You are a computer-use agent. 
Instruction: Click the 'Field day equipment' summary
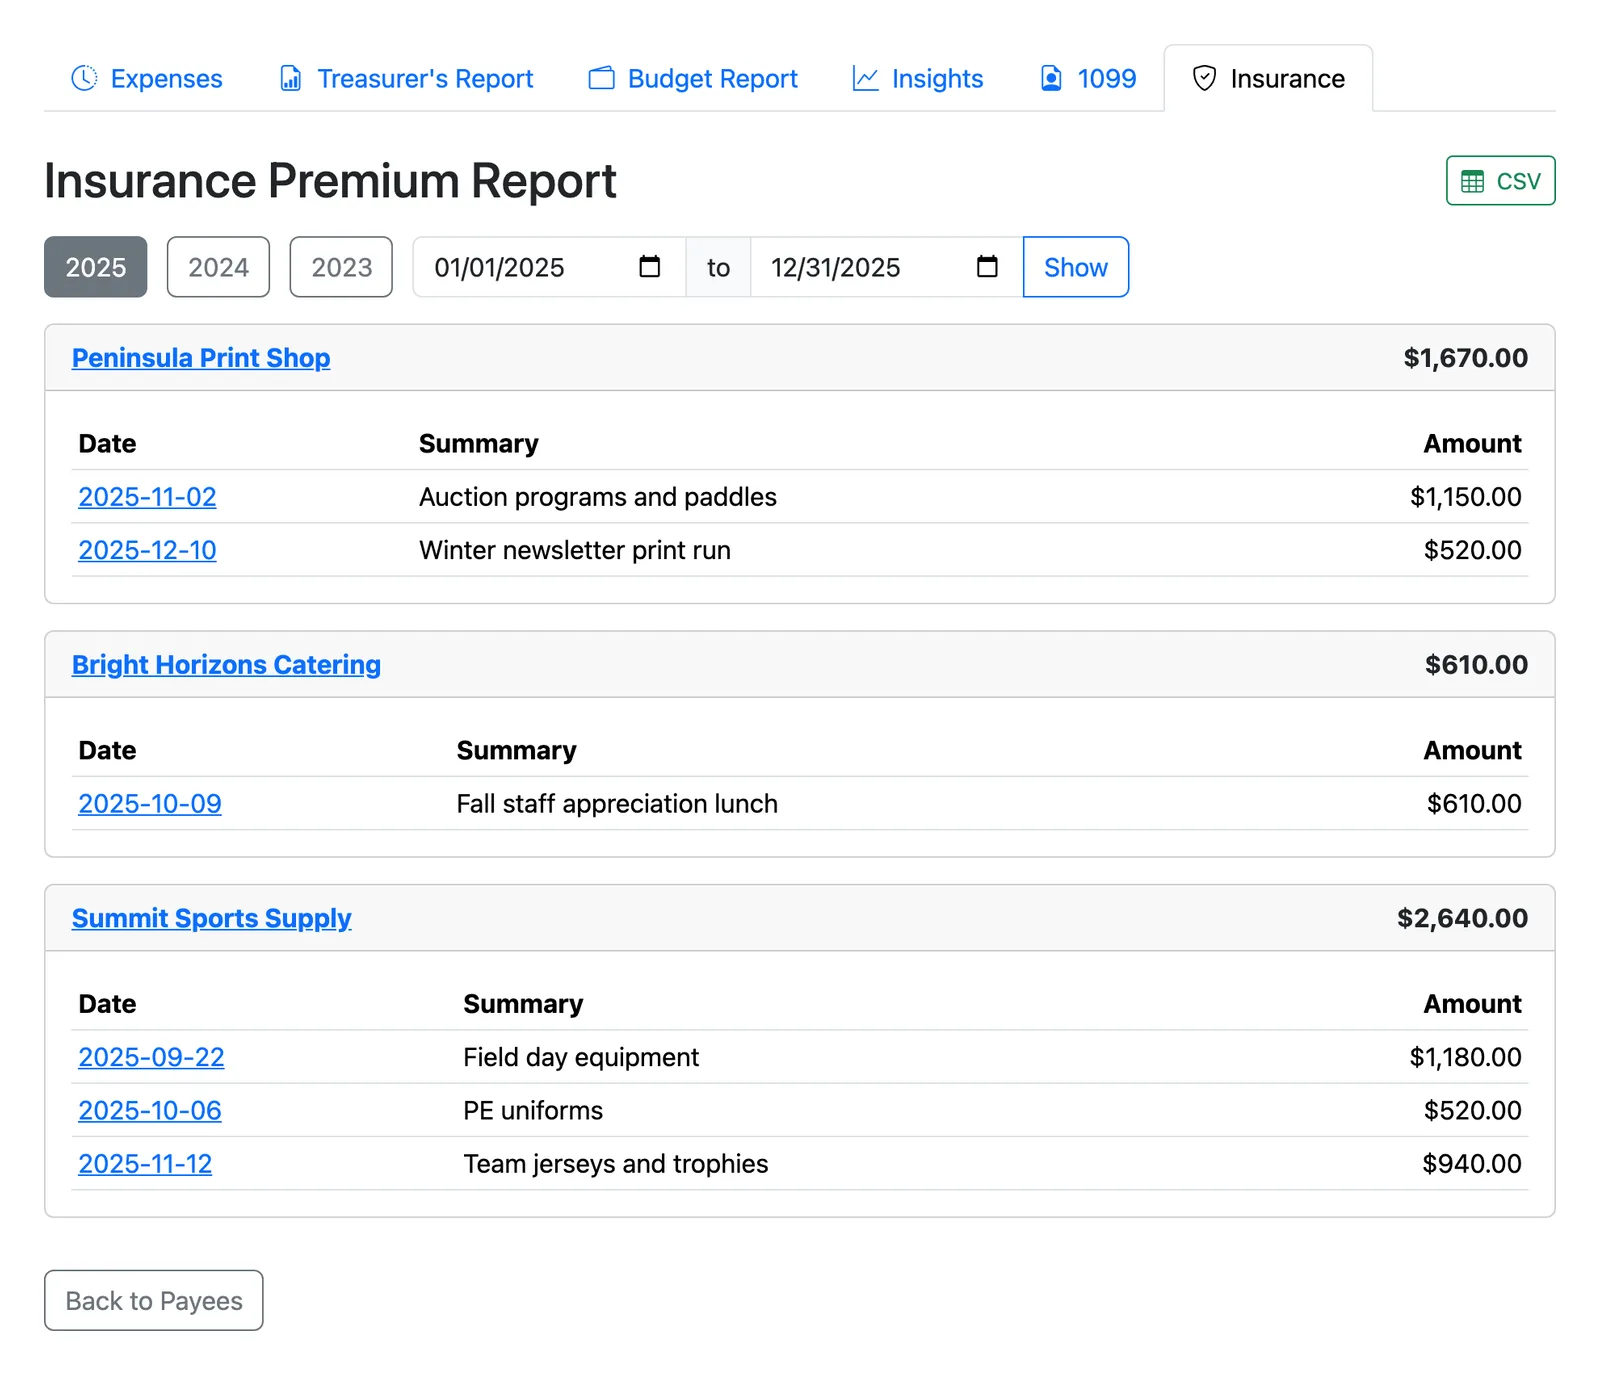(581, 1057)
